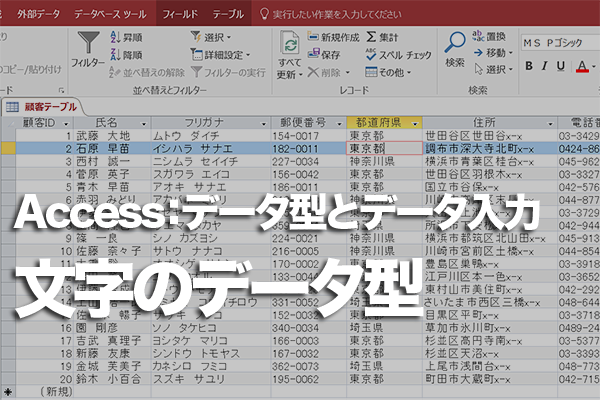Screen dimensions: 600x400
Task: Open the Filter (フィルター) funnel tool
Action: click(88, 50)
